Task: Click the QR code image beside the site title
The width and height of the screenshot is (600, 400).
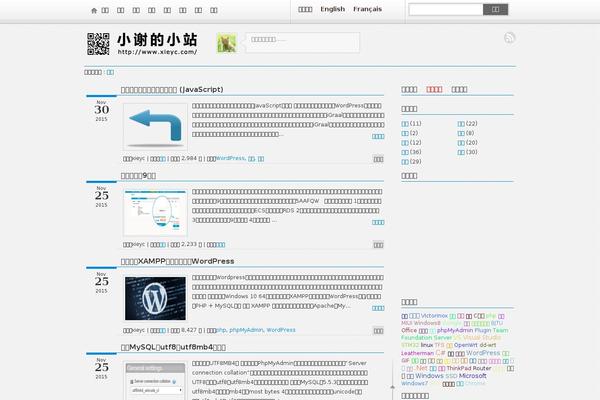Action: coord(98,44)
